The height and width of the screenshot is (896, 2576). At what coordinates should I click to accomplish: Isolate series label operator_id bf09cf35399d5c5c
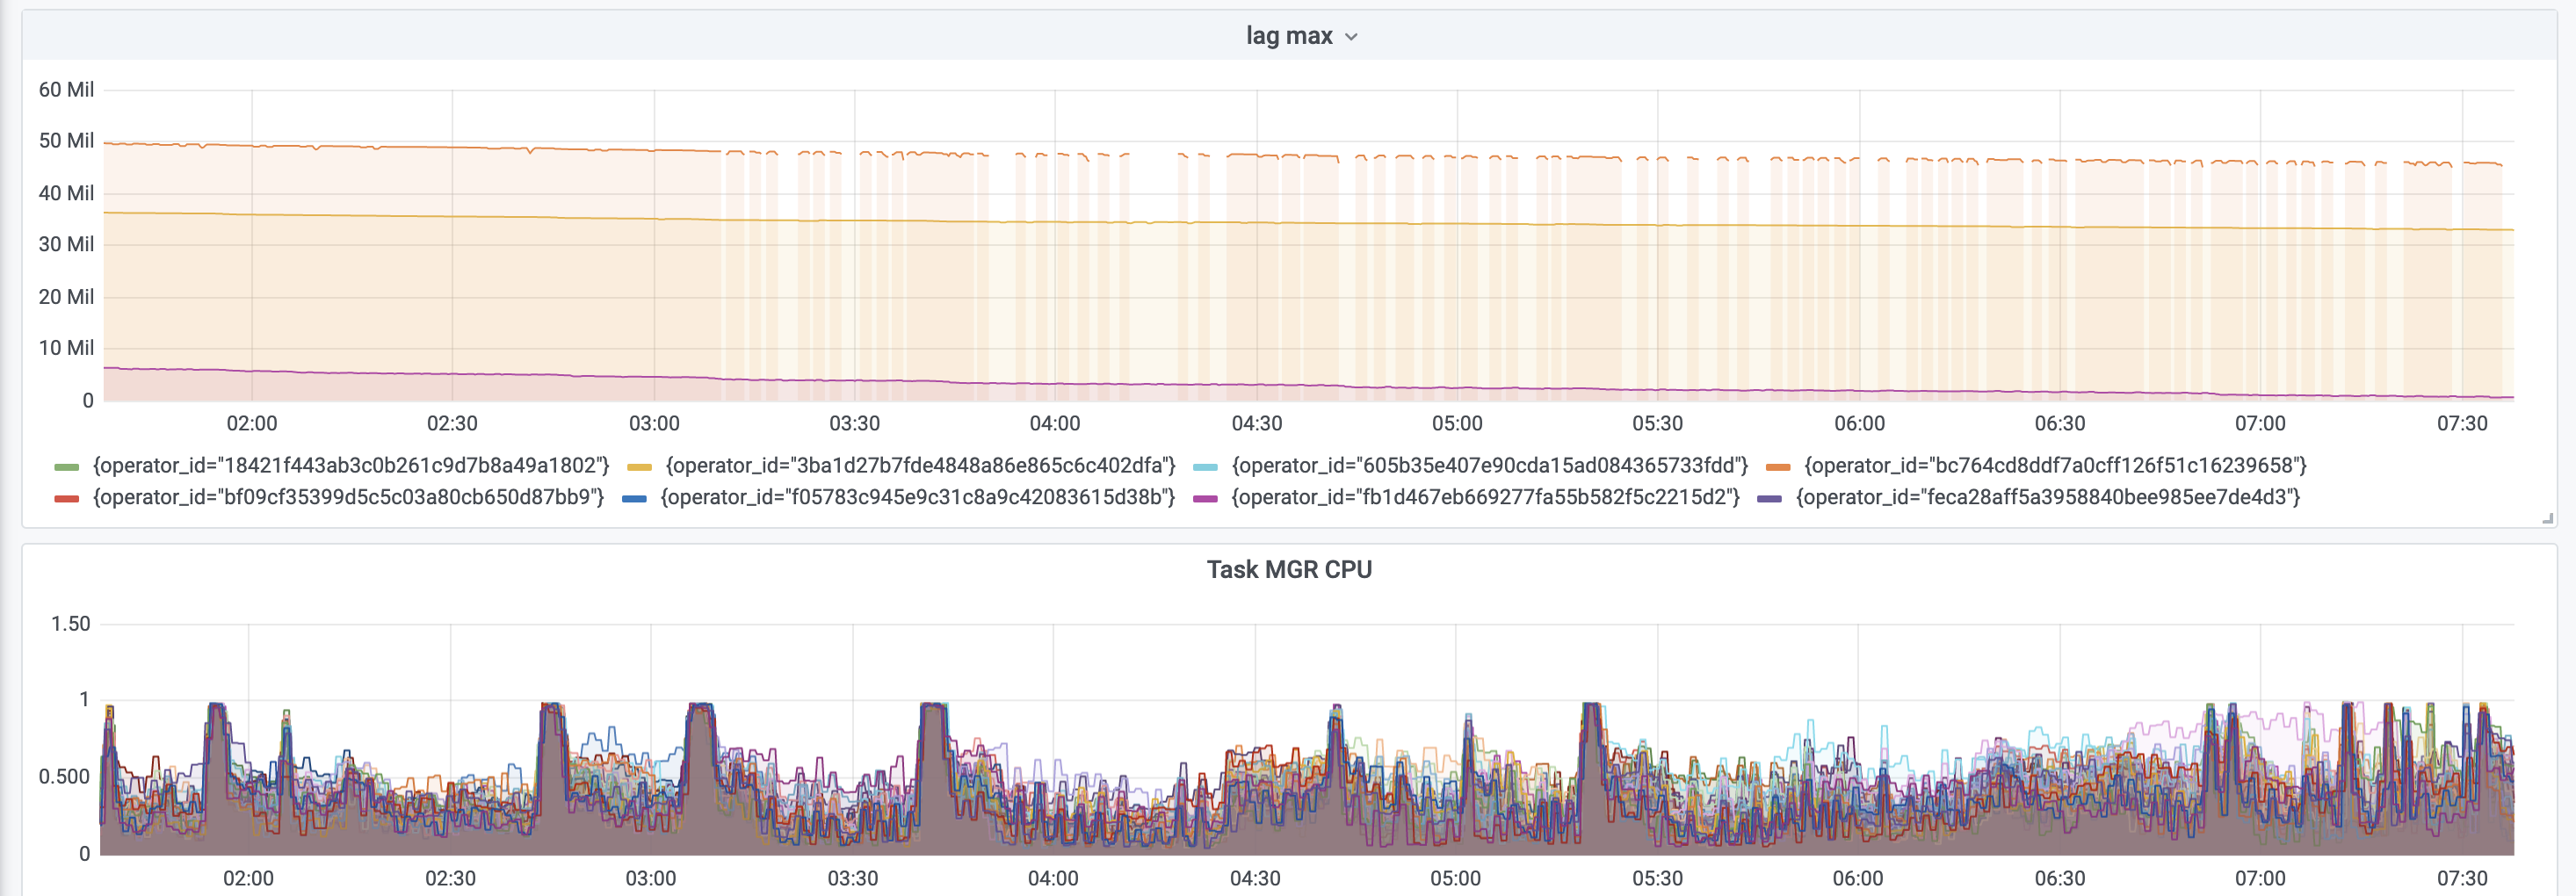click(348, 498)
